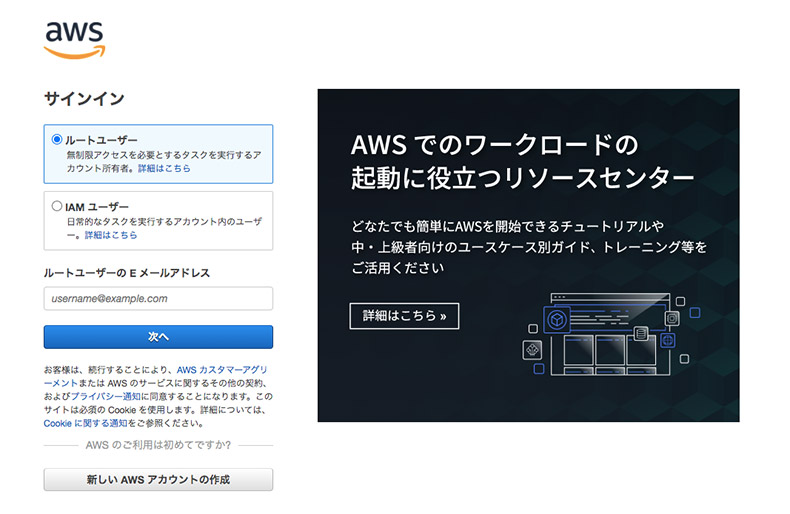790x514 pixels.
Task: Click the サインイン heading text
Action: click(x=84, y=98)
